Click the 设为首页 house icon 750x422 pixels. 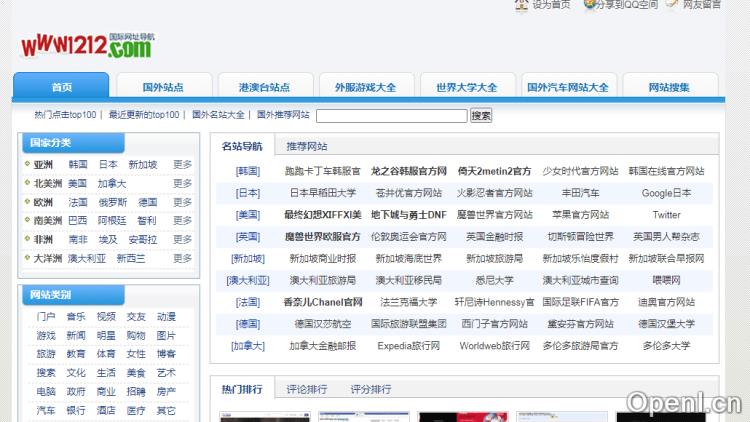pyautogui.click(x=521, y=5)
